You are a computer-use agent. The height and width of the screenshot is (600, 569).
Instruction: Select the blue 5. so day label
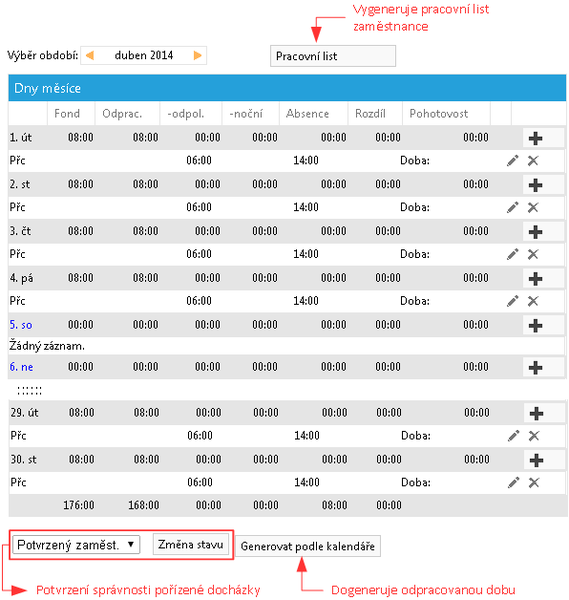[x=21, y=325]
